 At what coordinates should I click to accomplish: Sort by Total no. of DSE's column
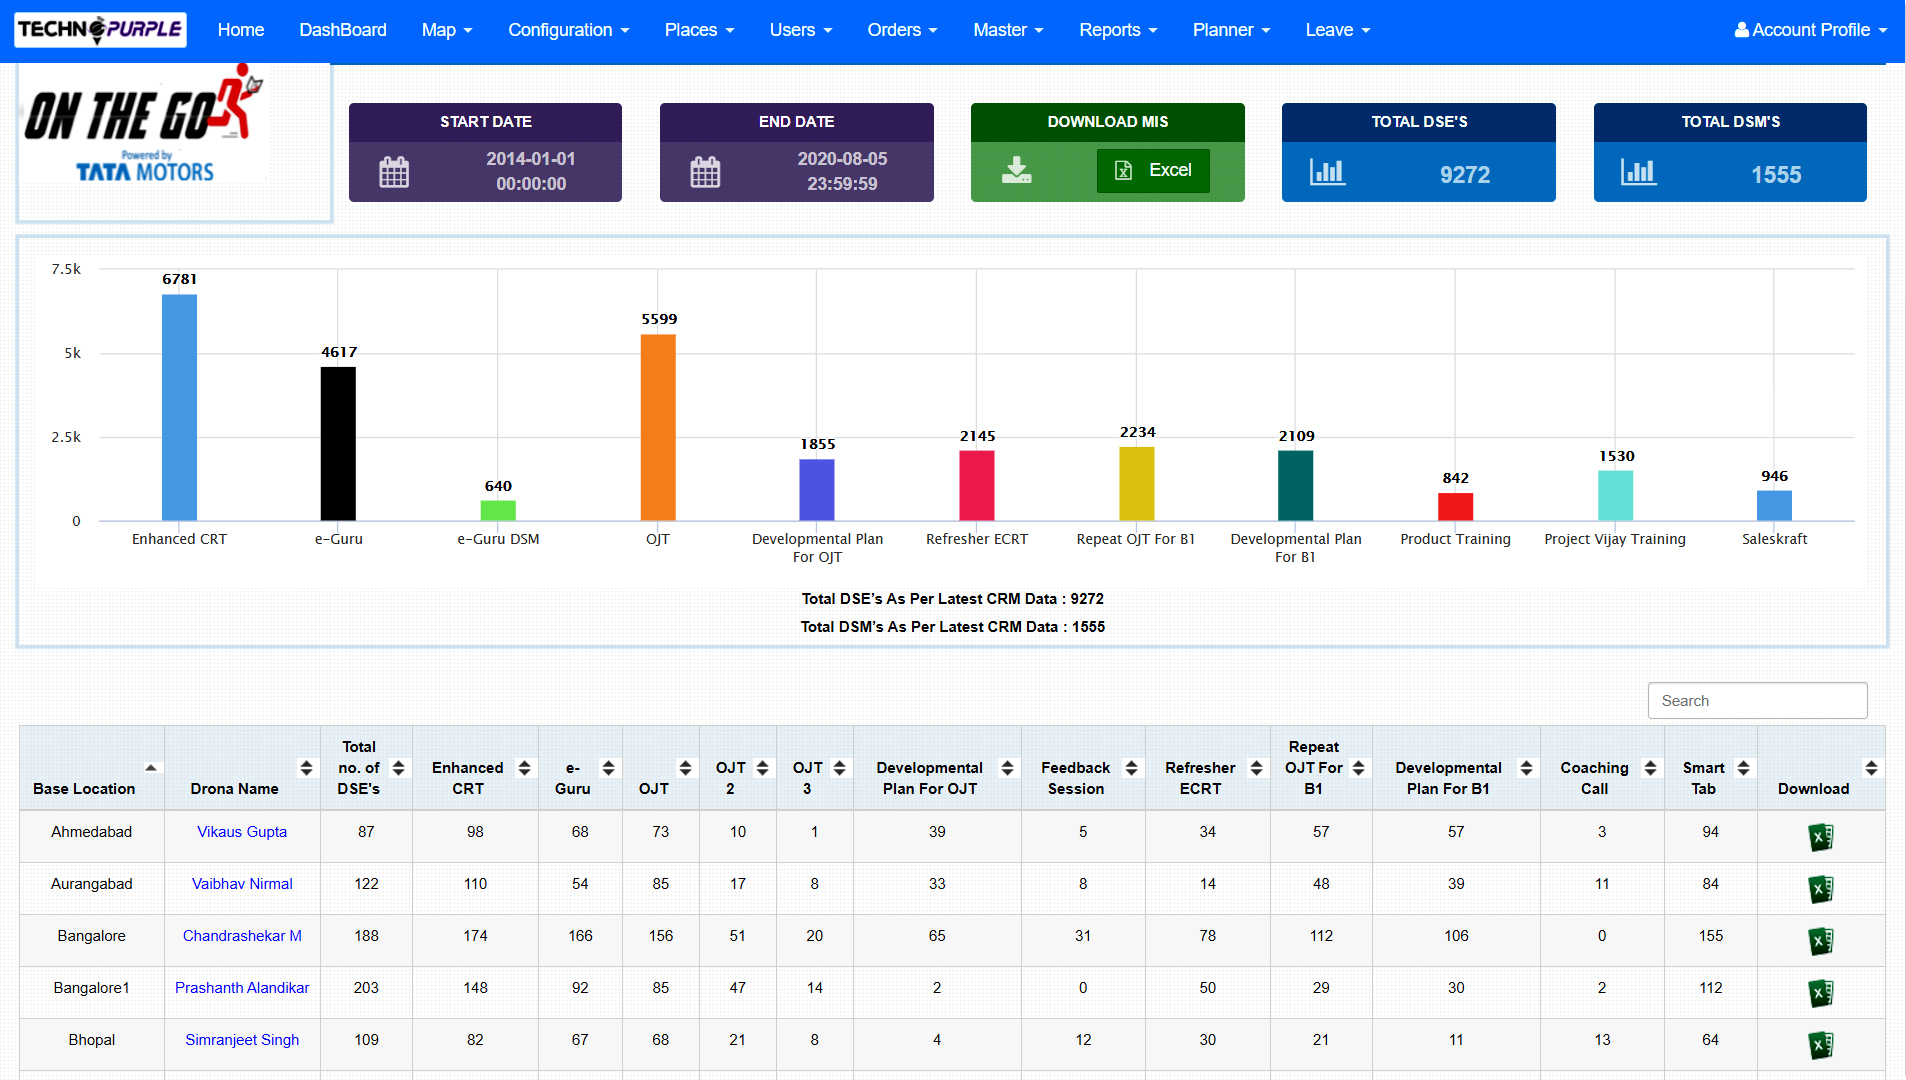pyautogui.click(x=398, y=768)
